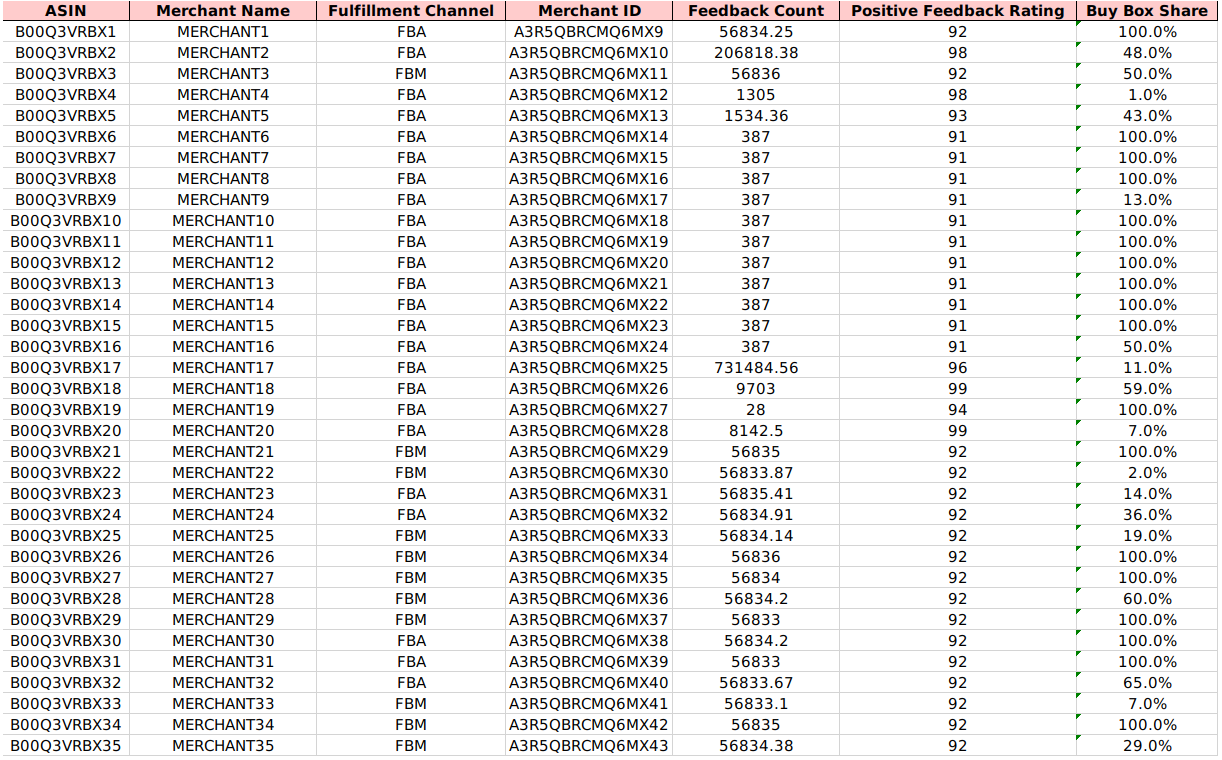The image size is (1222, 760).
Task: Select the 19.0% buy box share cell
Action: (1147, 536)
